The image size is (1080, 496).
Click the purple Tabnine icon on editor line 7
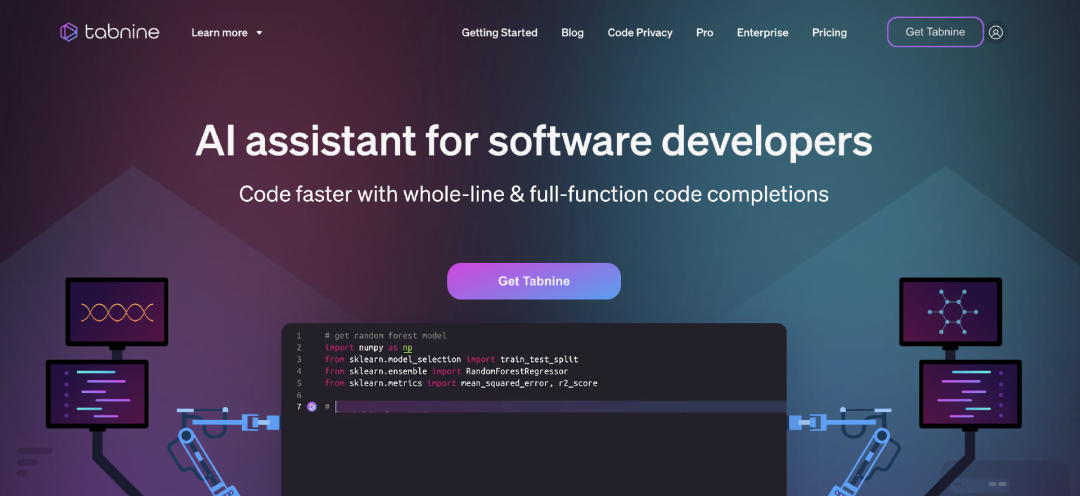312,407
